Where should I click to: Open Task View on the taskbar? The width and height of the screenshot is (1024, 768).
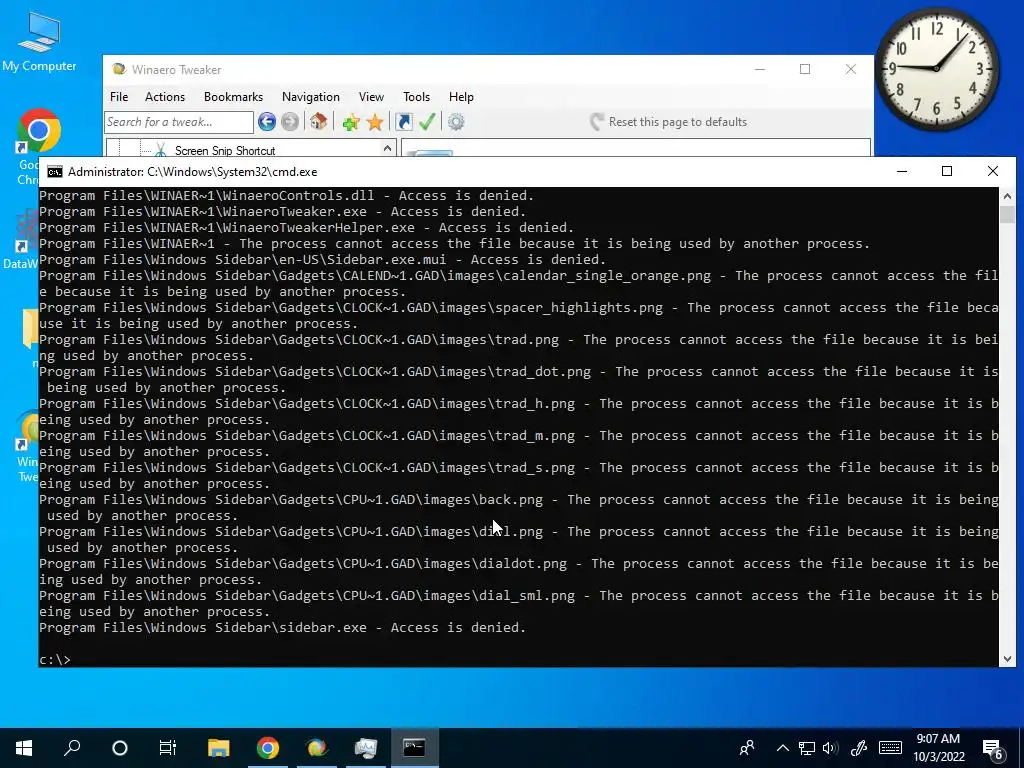(x=168, y=748)
